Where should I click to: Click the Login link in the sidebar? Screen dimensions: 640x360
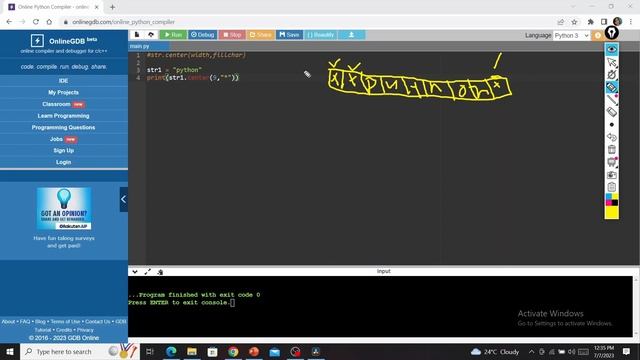coord(63,162)
